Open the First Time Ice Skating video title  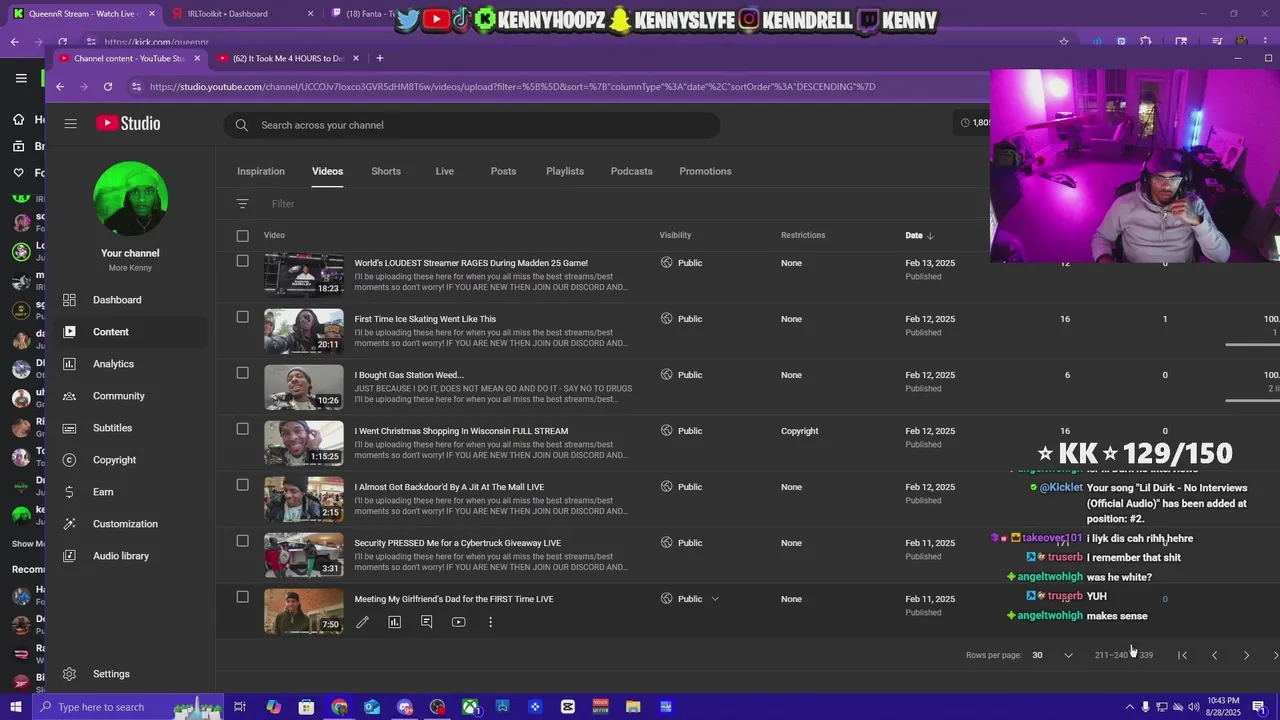(x=425, y=319)
